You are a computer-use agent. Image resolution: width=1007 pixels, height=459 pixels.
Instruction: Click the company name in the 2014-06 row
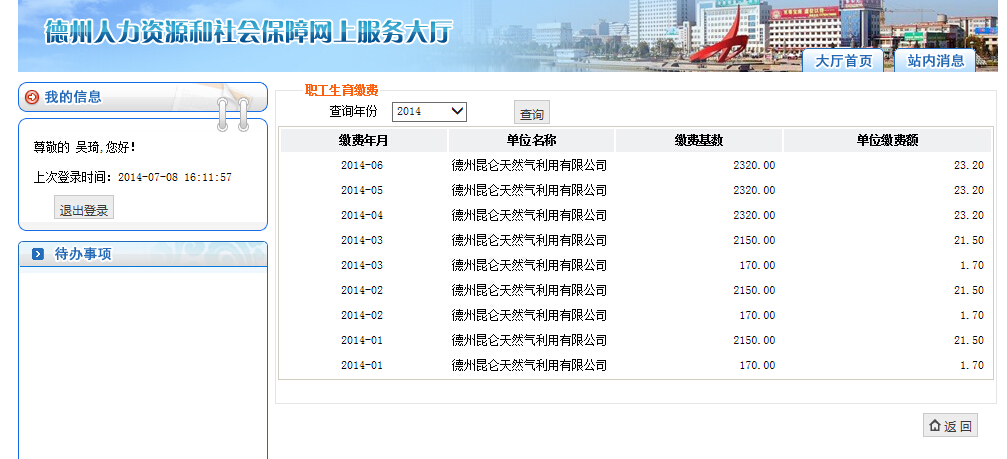[529, 165]
